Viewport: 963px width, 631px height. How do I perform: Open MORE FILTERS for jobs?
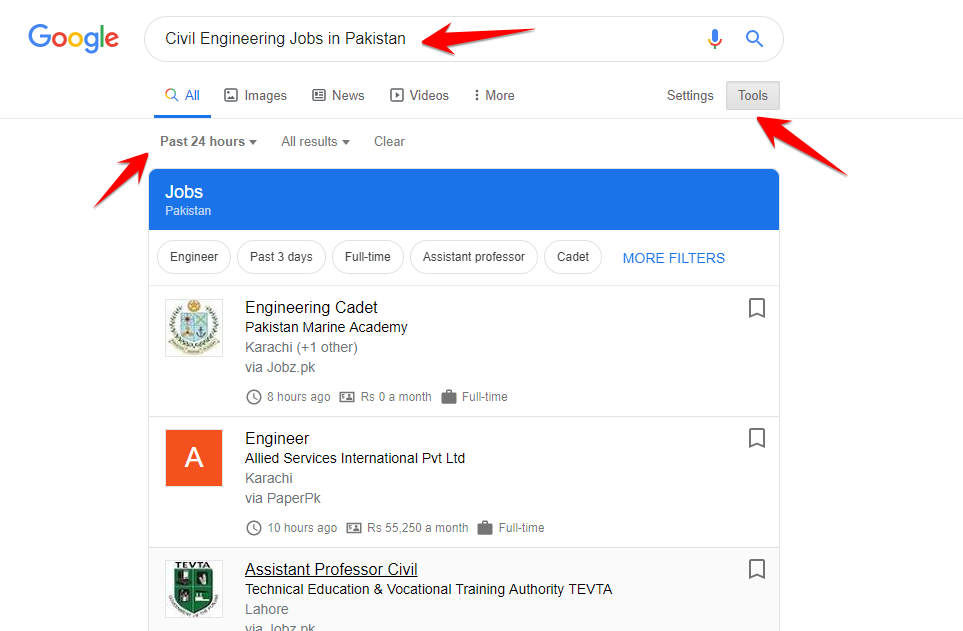pyautogui.click(x=673, y=258)
